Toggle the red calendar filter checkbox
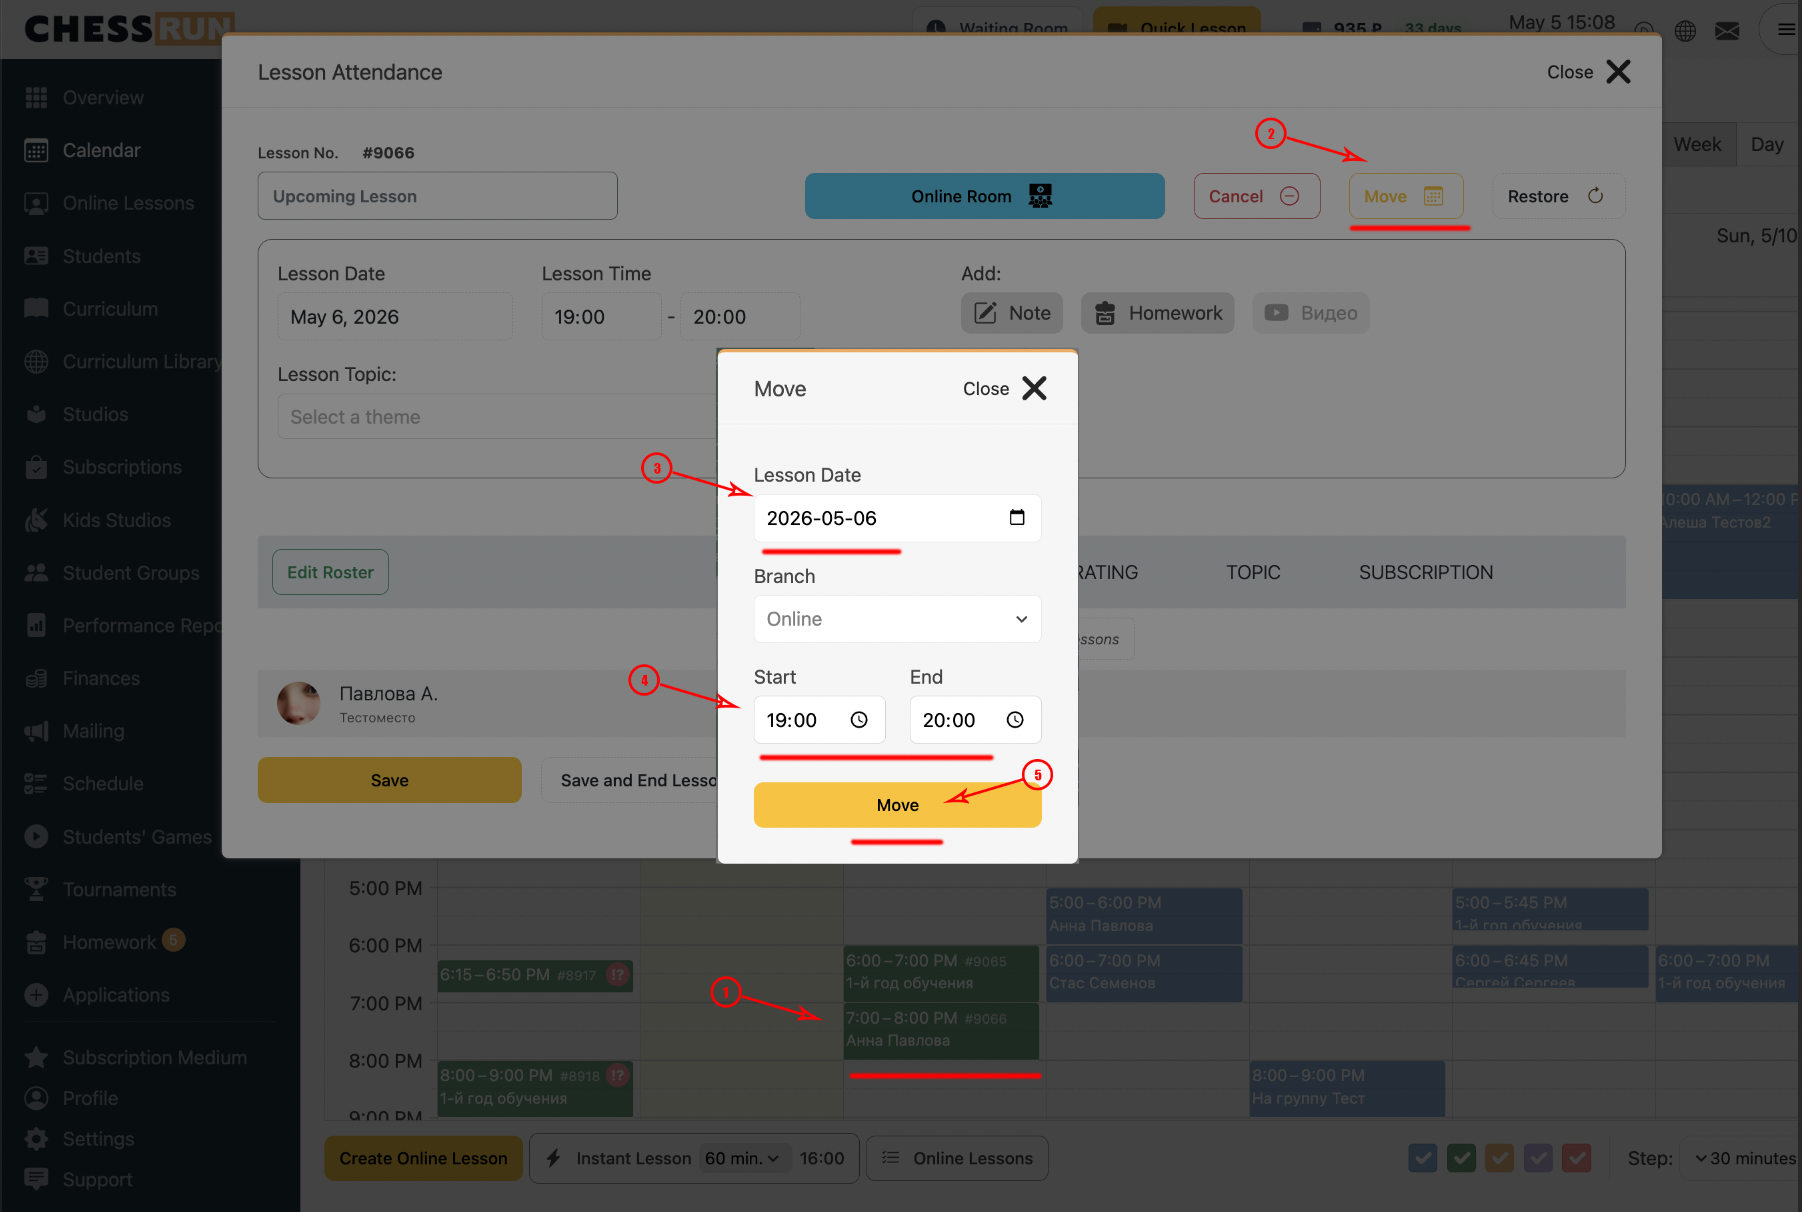The image size is (1802, 1212). (x=1577, y=1158)
